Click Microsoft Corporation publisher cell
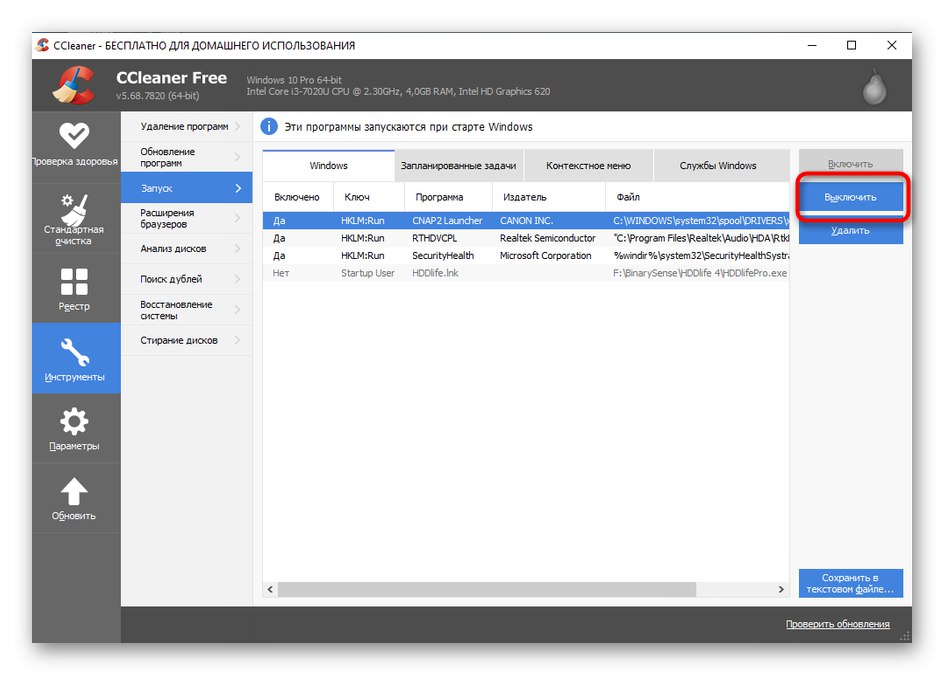The width and height of the screenshot is (944, 675). (x=545, y=255)
